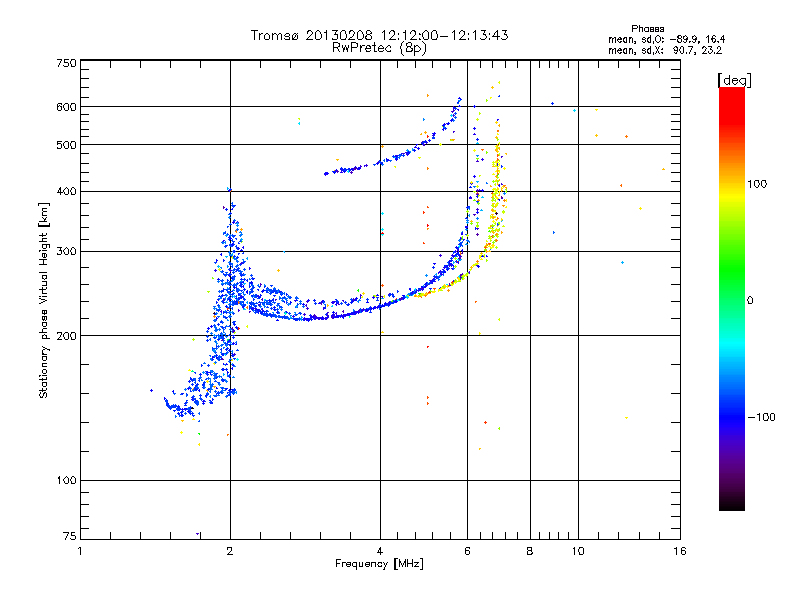Screen dimensions: 800x600
Task: Click the 'Phases' header label
Action: coord(647,29)
